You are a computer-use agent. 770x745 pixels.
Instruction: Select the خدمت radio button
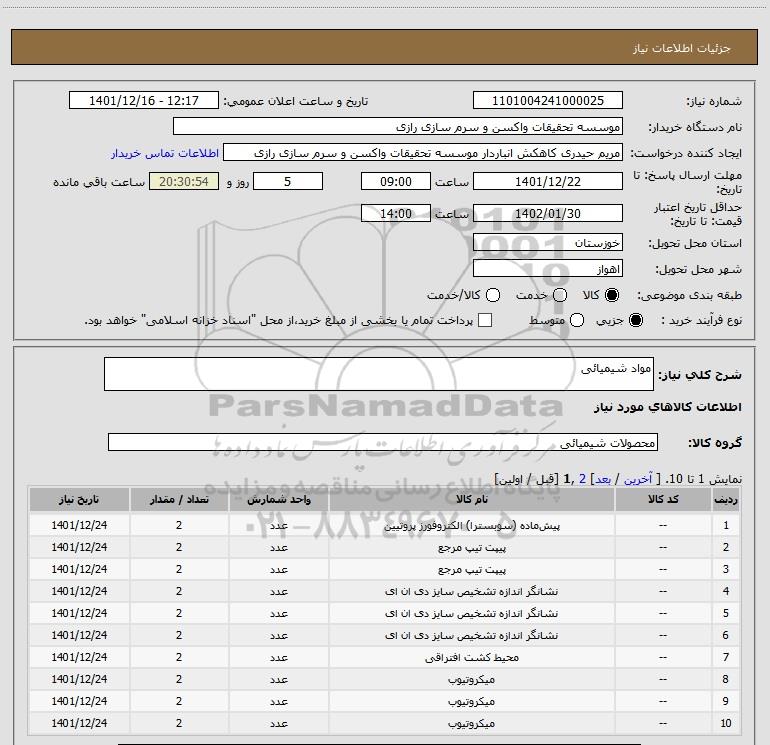(560, 295)
